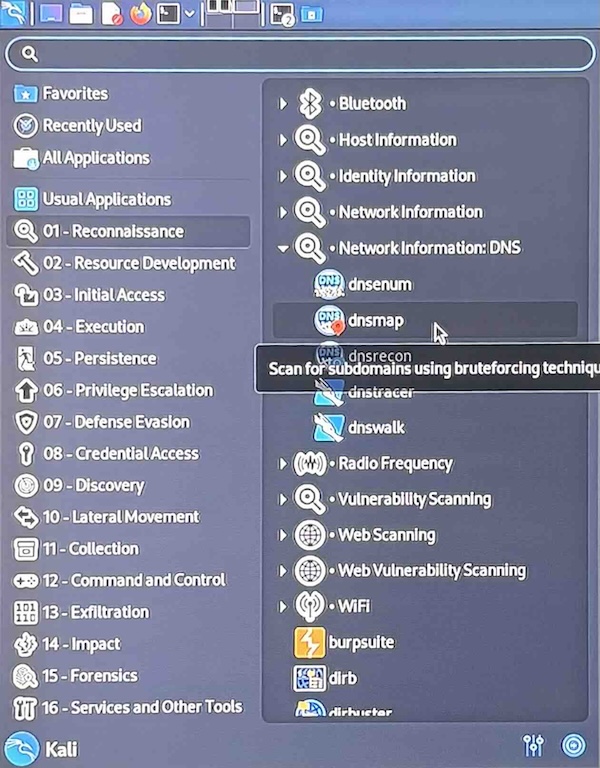Select 15 - Forensics category
This screenshot has width=600, height=768.
(x=89, y=676)
